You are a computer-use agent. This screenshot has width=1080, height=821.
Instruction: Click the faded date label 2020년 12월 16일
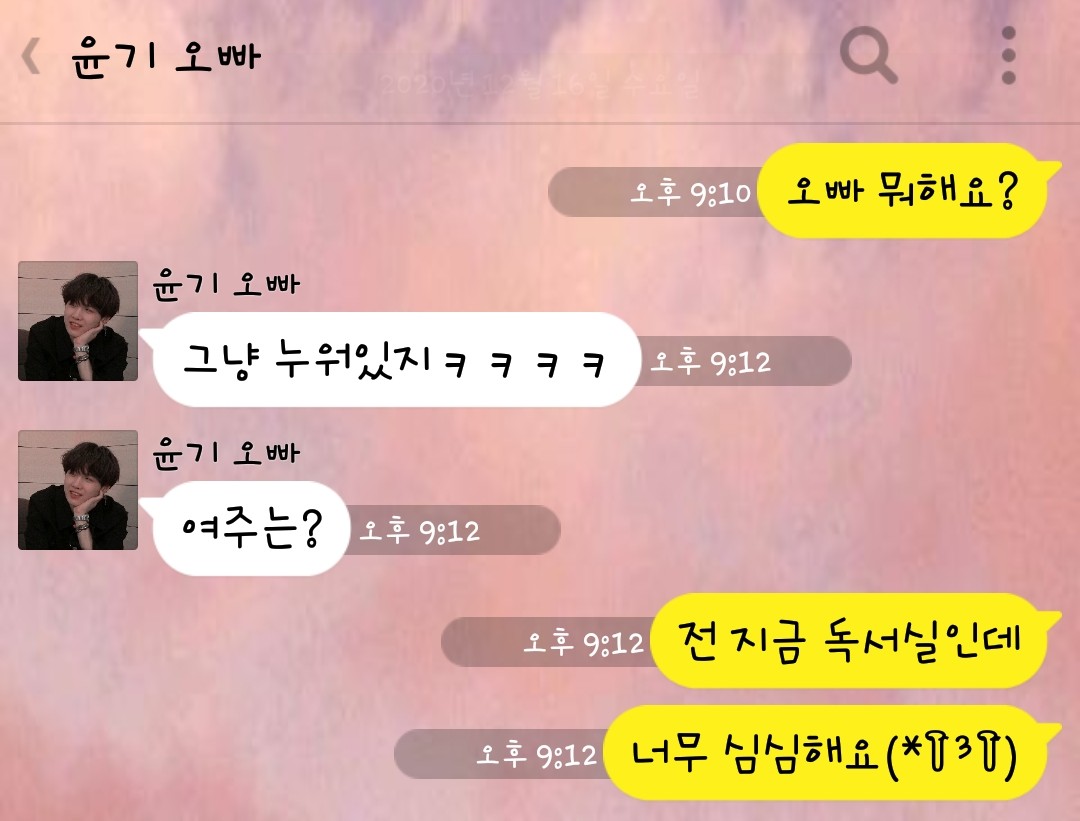(539, 85)
